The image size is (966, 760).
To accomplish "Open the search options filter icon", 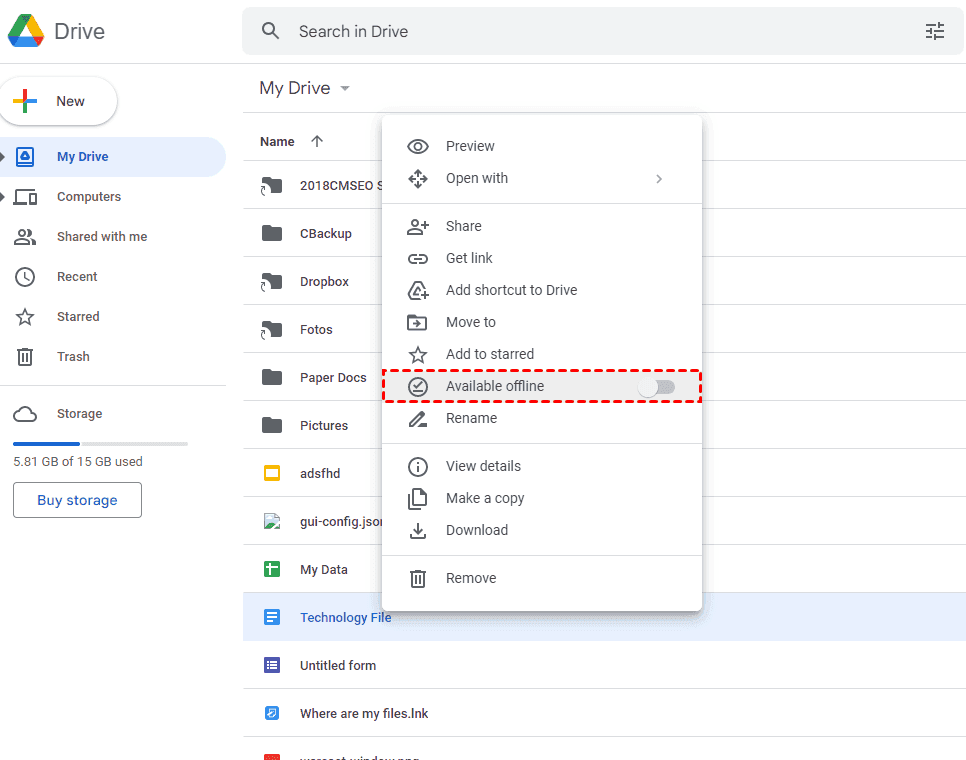I will 935,31.
